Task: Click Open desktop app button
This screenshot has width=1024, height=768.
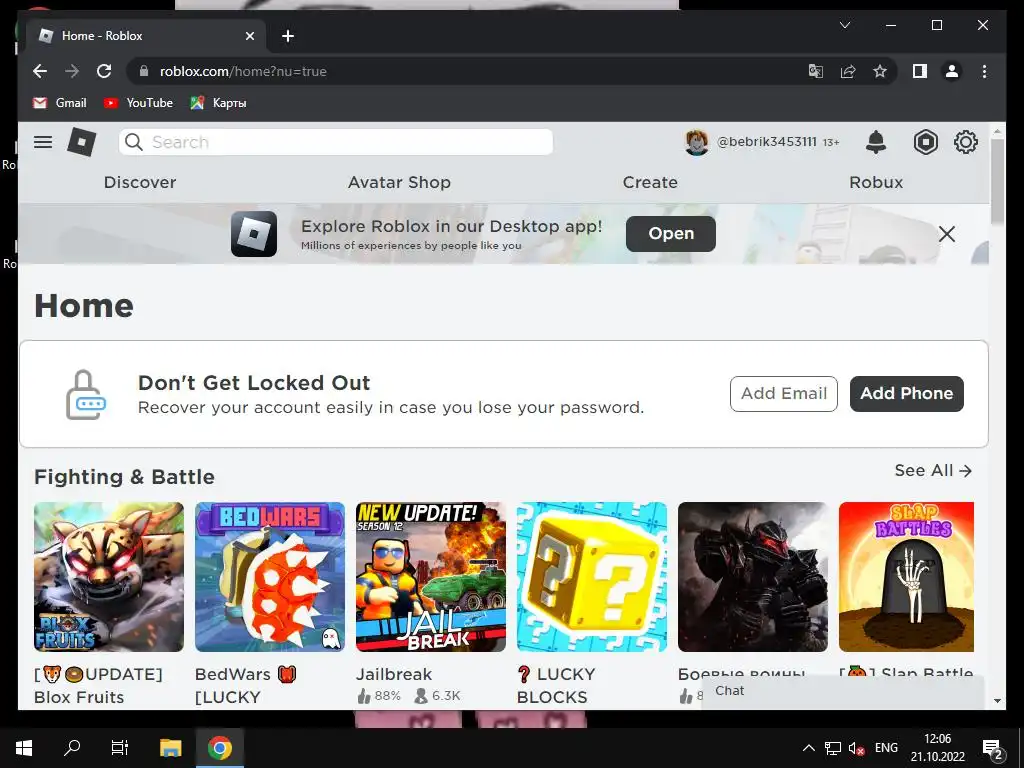Action: [671, 234]
